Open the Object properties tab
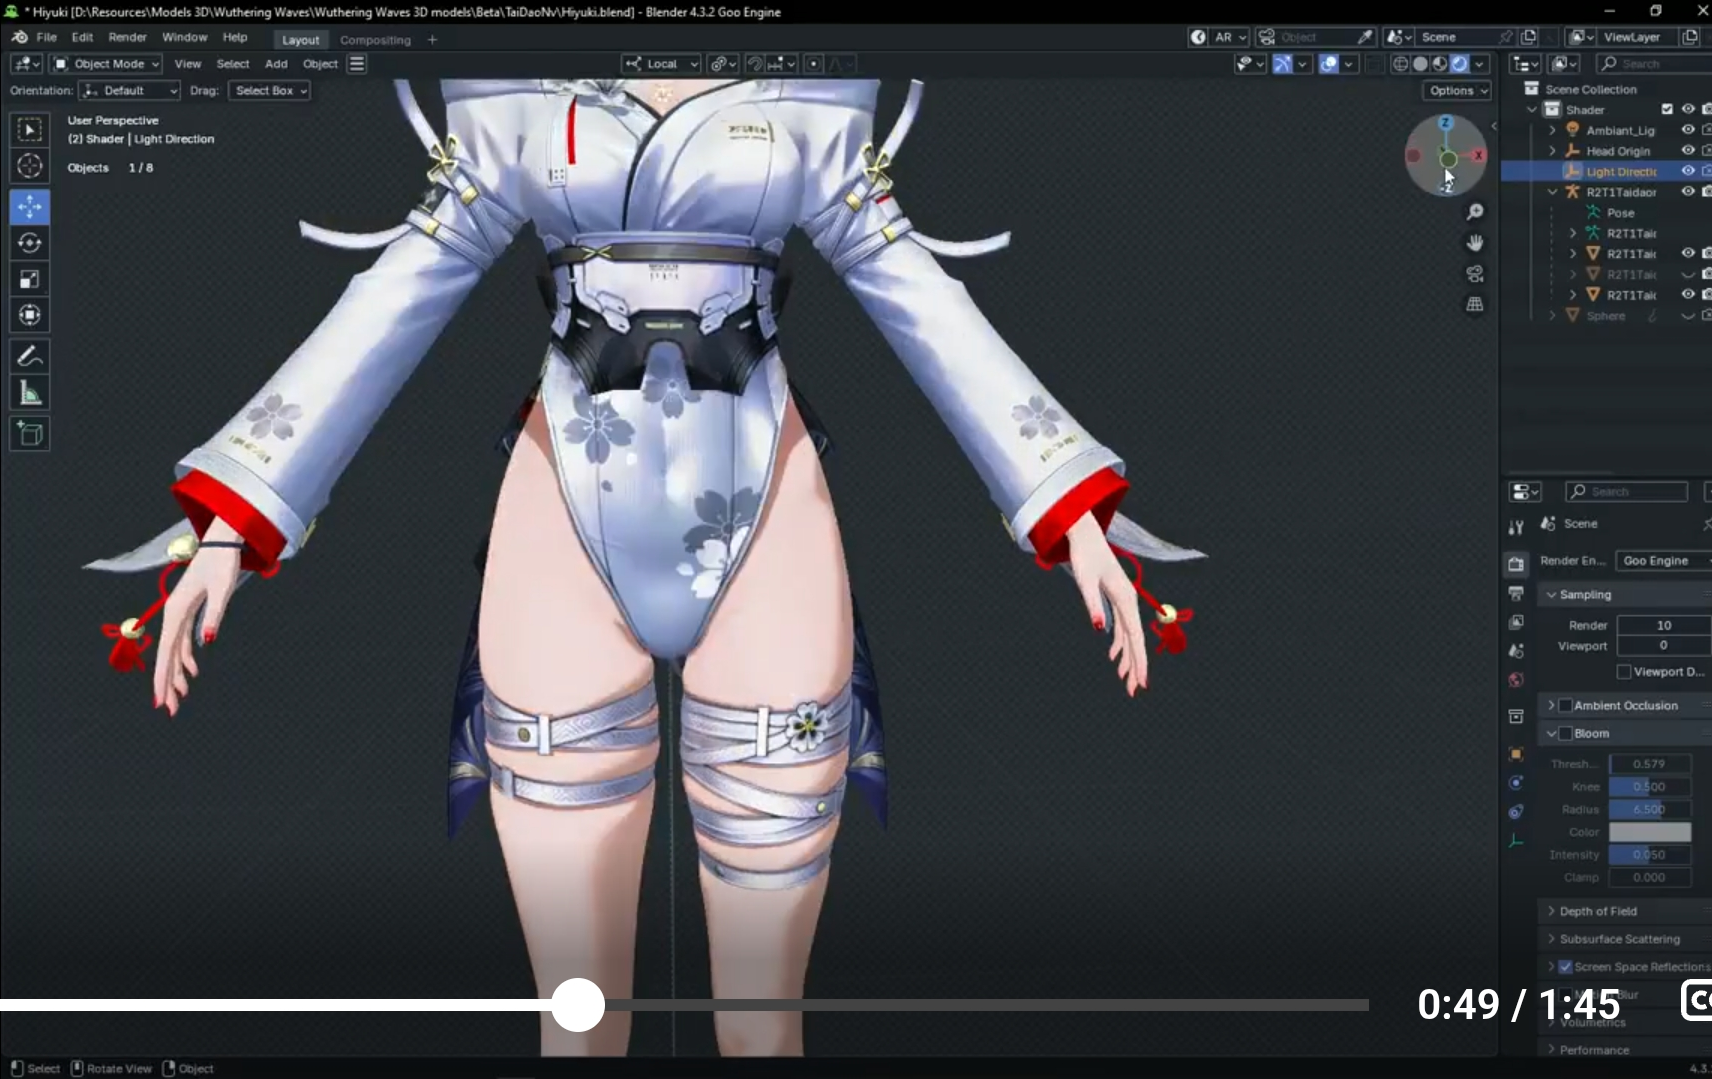 click(x=1516, y=754)
